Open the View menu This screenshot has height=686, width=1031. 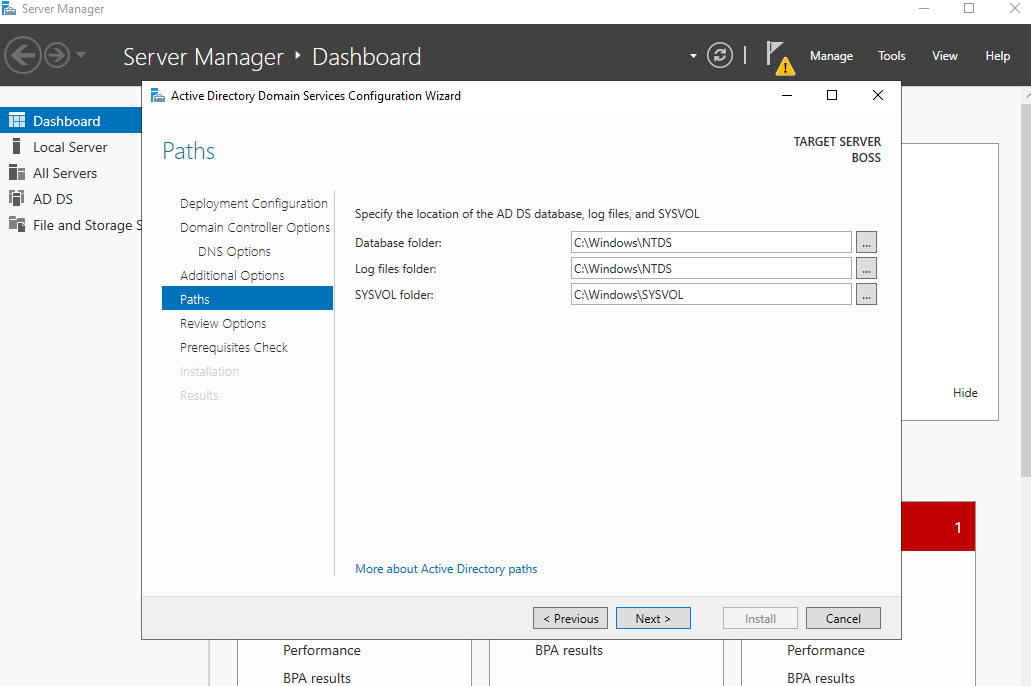(x=945, y=56)
